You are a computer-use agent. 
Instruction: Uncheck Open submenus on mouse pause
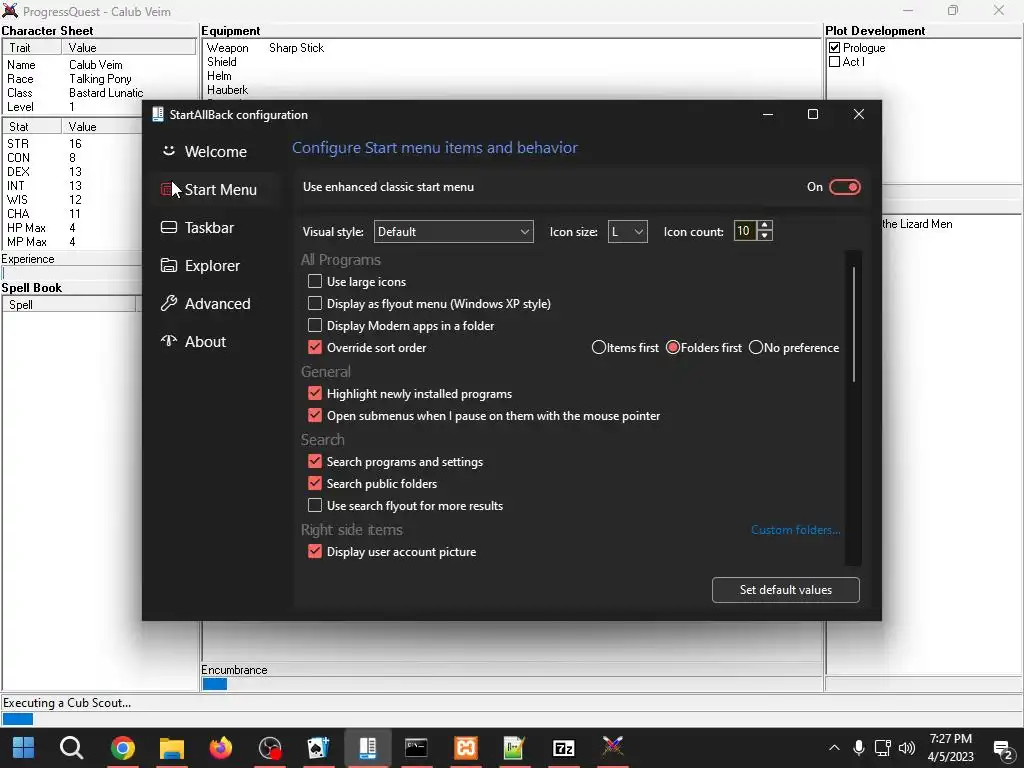click(x=315, y=415)
